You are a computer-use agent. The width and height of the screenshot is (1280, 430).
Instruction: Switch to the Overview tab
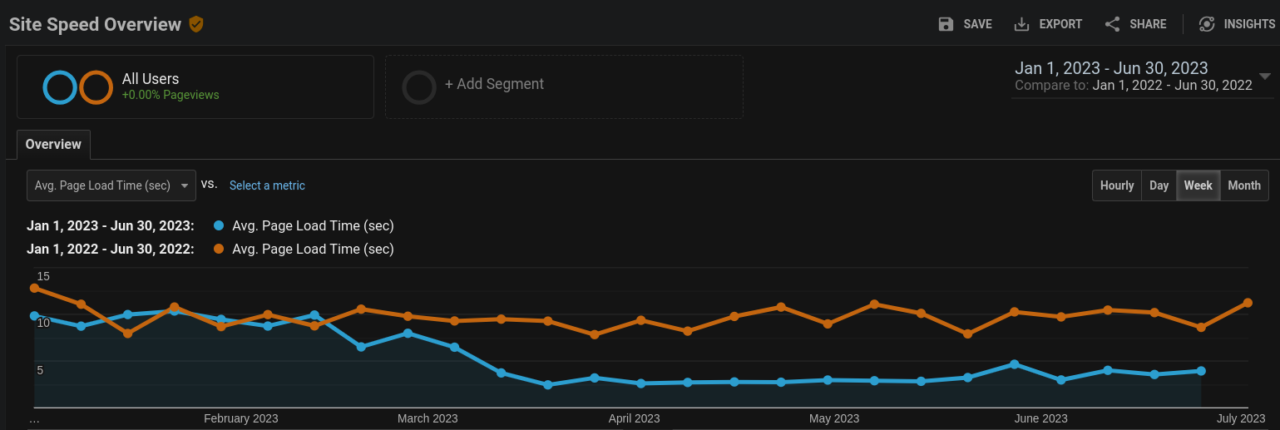click(x=53, y=144)
